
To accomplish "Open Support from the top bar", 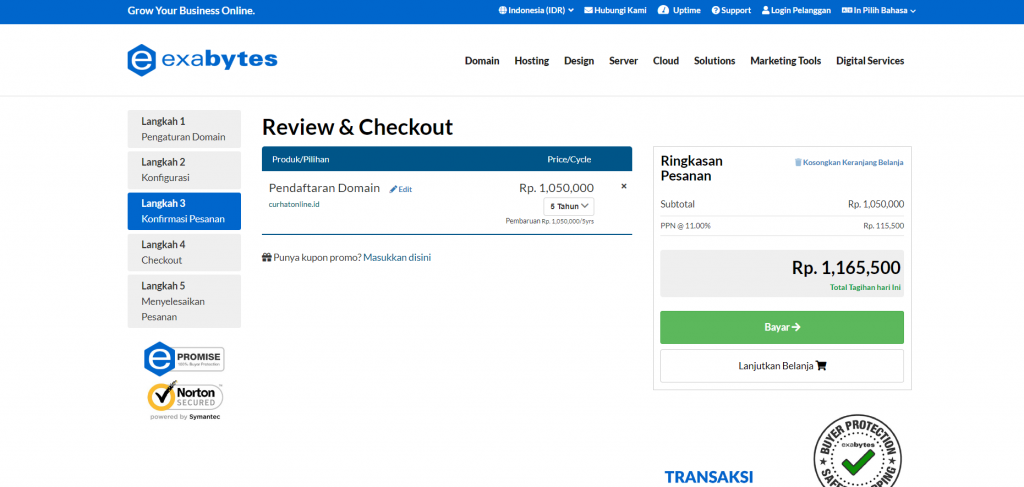I will [x=731, y=11].
